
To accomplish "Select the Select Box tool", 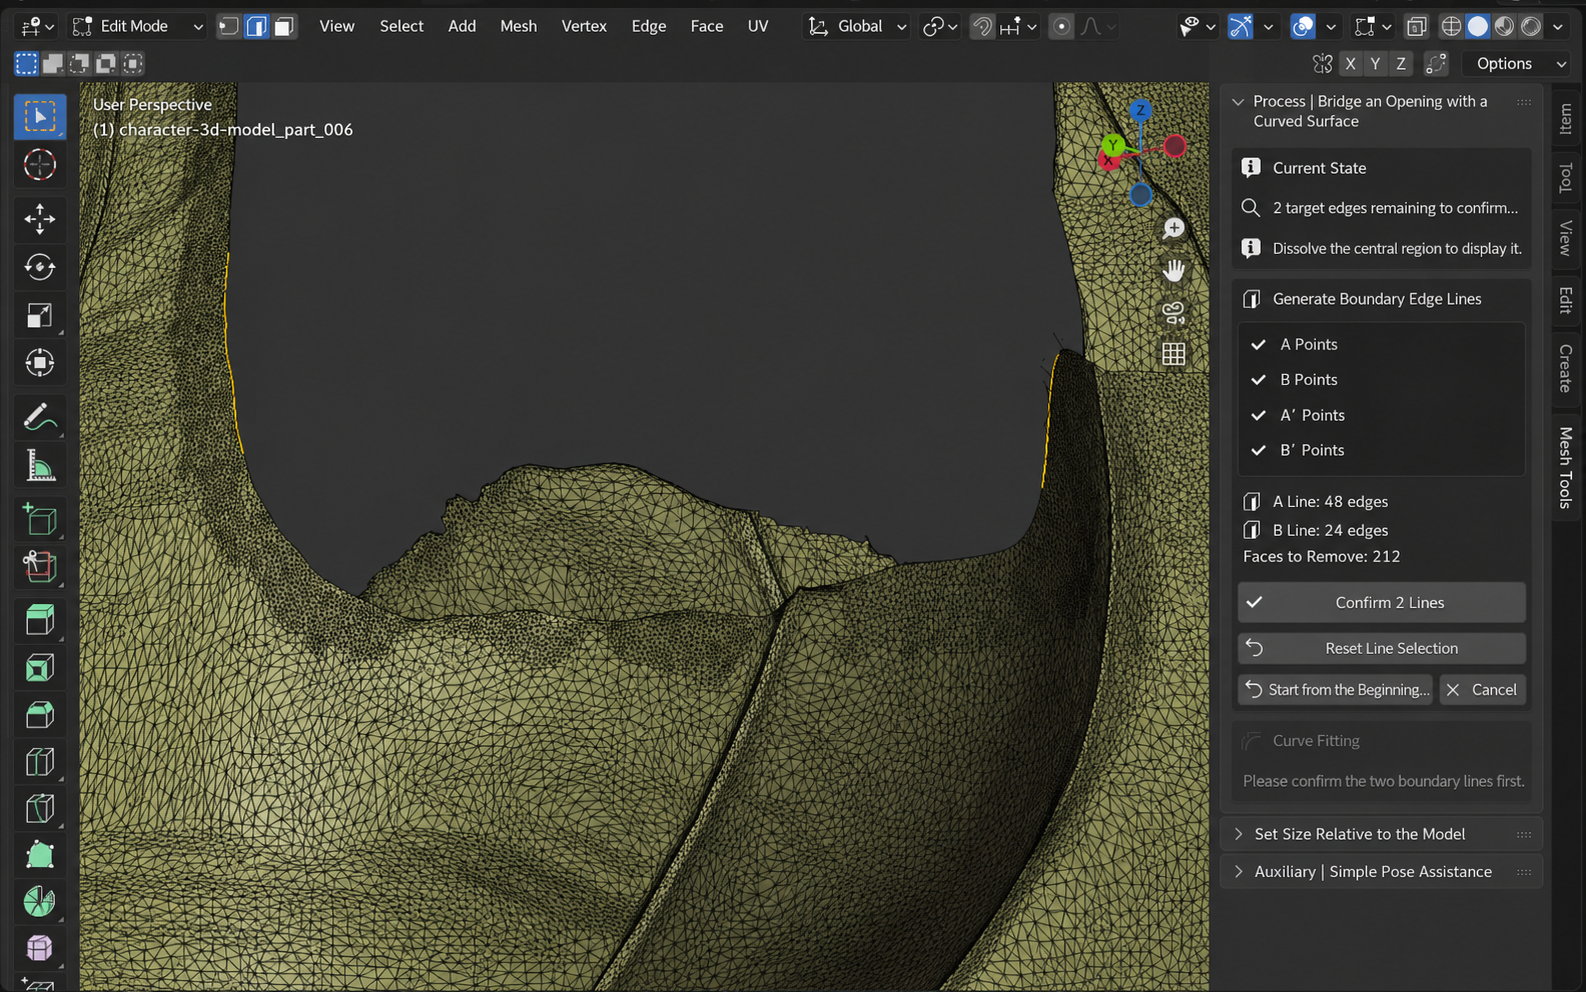I will (40, 117).
